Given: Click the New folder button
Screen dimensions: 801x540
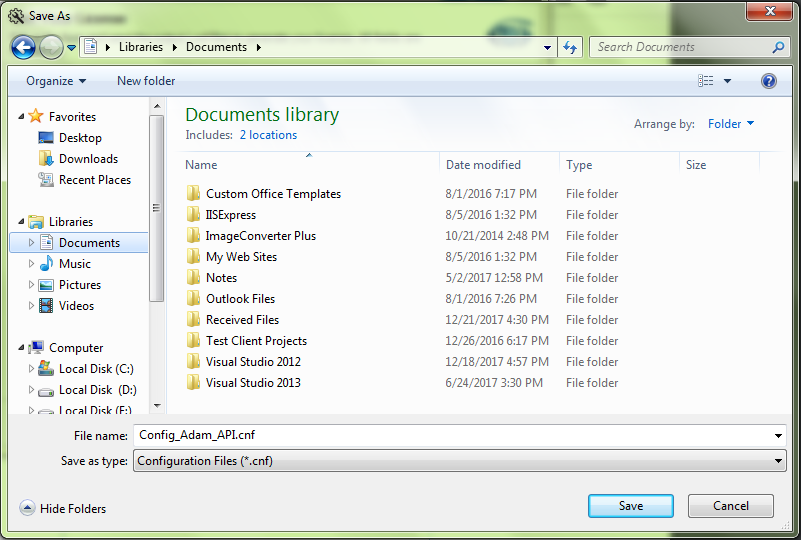Looking at the screenshot, I should tap(146, 81).
